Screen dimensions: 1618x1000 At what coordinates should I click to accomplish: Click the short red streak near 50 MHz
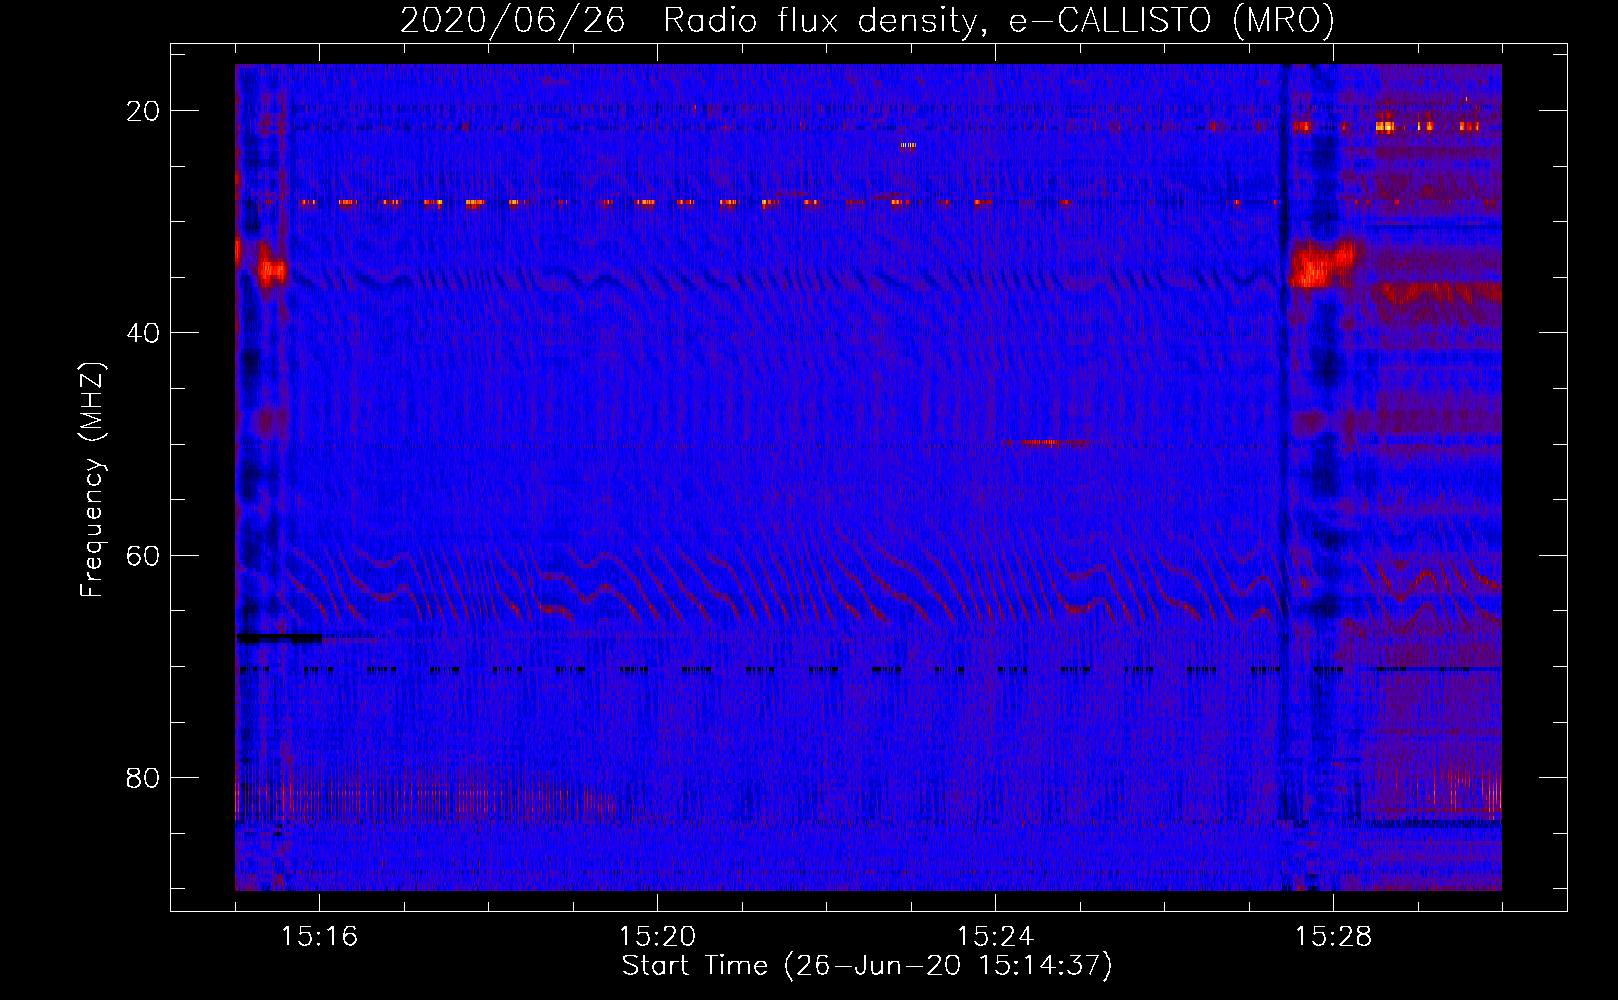click(x=1044, y=441)
